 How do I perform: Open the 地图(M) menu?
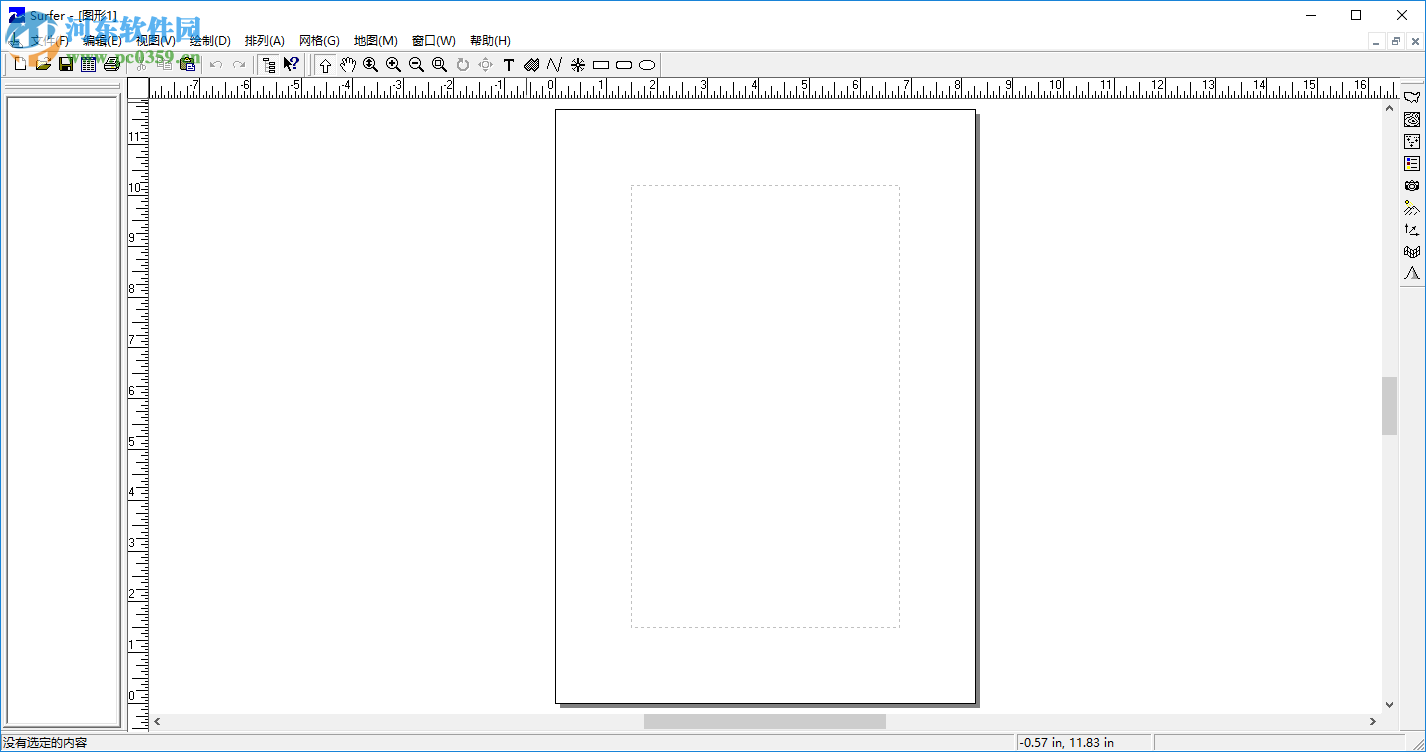(x=375, y=41)
